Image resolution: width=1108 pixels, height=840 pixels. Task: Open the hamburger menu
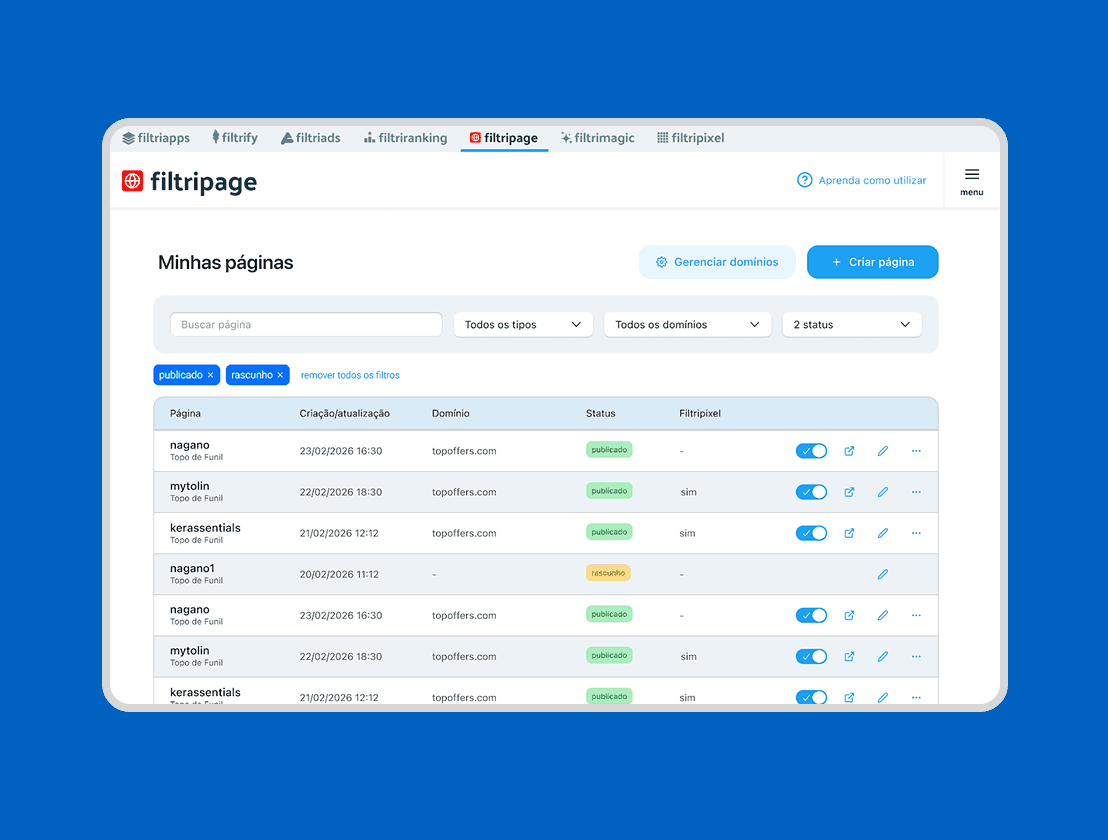point(972,181)
